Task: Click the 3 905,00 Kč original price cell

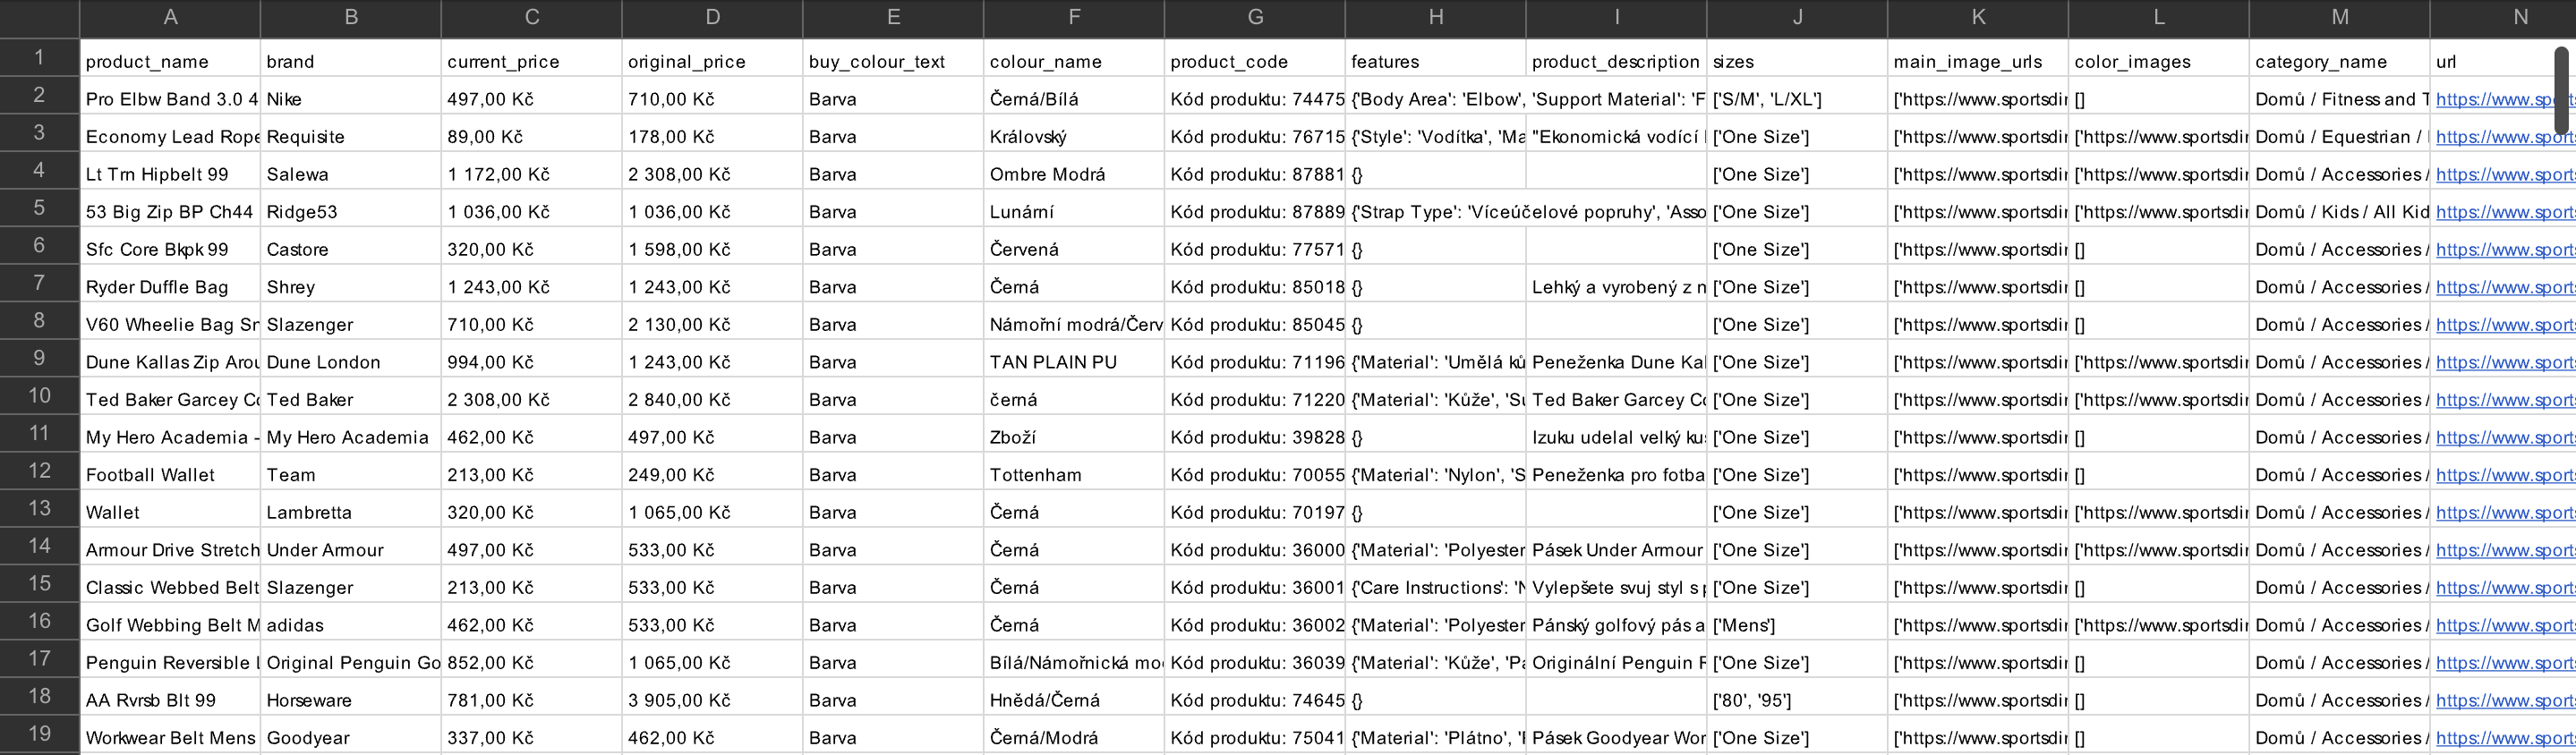Action: (x=711, y=700)
